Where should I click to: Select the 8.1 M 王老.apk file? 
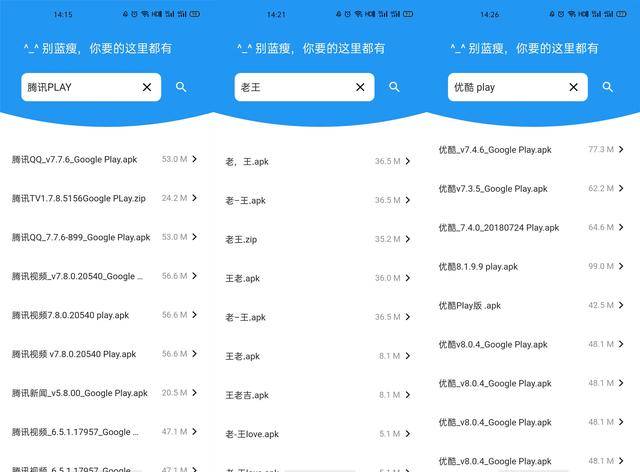pyautogui.click(x=242, y=356)
